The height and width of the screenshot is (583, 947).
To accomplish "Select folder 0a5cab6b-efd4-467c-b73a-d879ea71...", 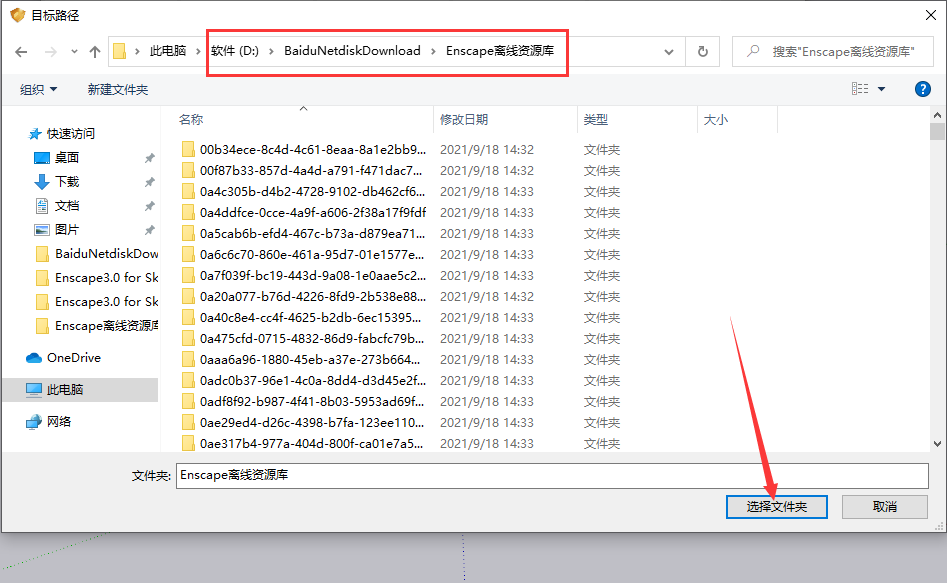I will (x=312, y=234).
